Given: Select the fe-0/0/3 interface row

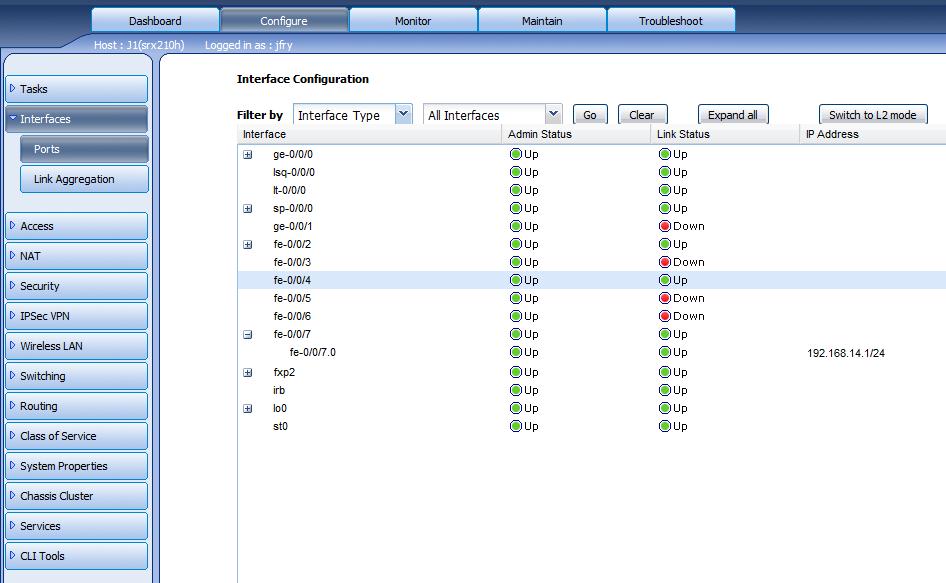Looking at the screenshot, I should tap(591, 263).
